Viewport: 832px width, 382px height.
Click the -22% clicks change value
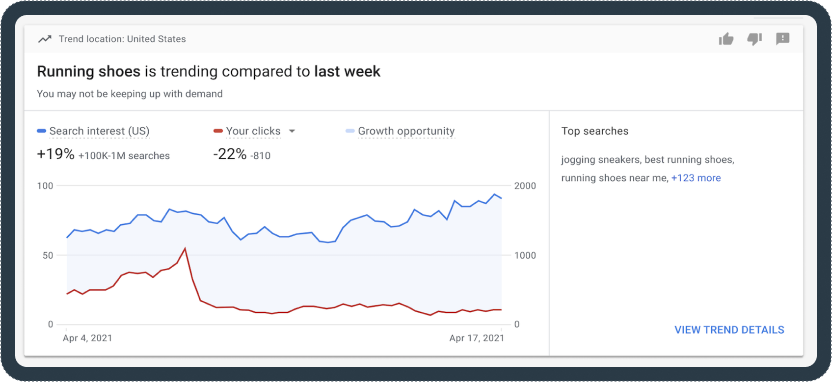230,155
